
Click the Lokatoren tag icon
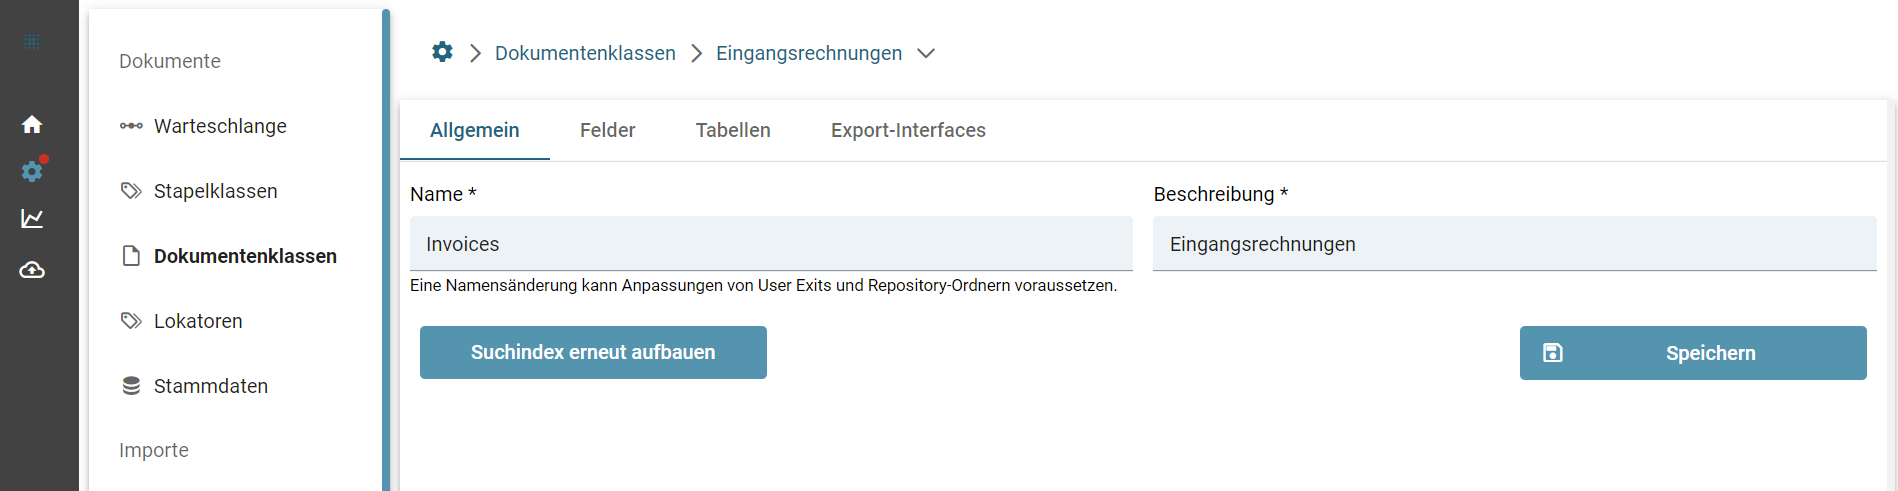click(x=131, y=321)
